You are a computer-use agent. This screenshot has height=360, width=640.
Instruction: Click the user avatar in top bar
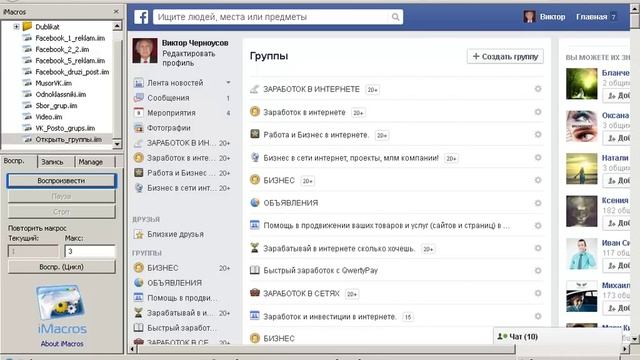(529, 17)
